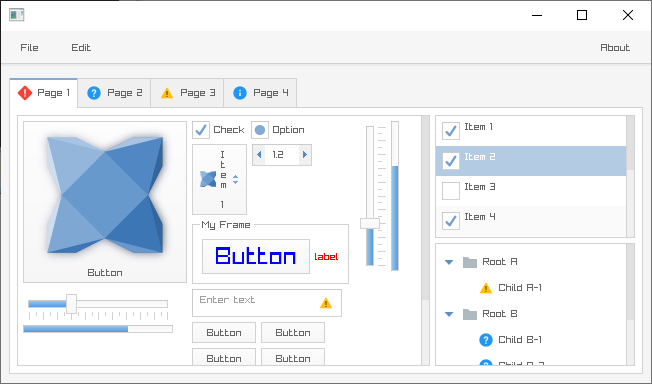Click the Haxe logo icon in the Item 1 dropdown

coord(208,179)
